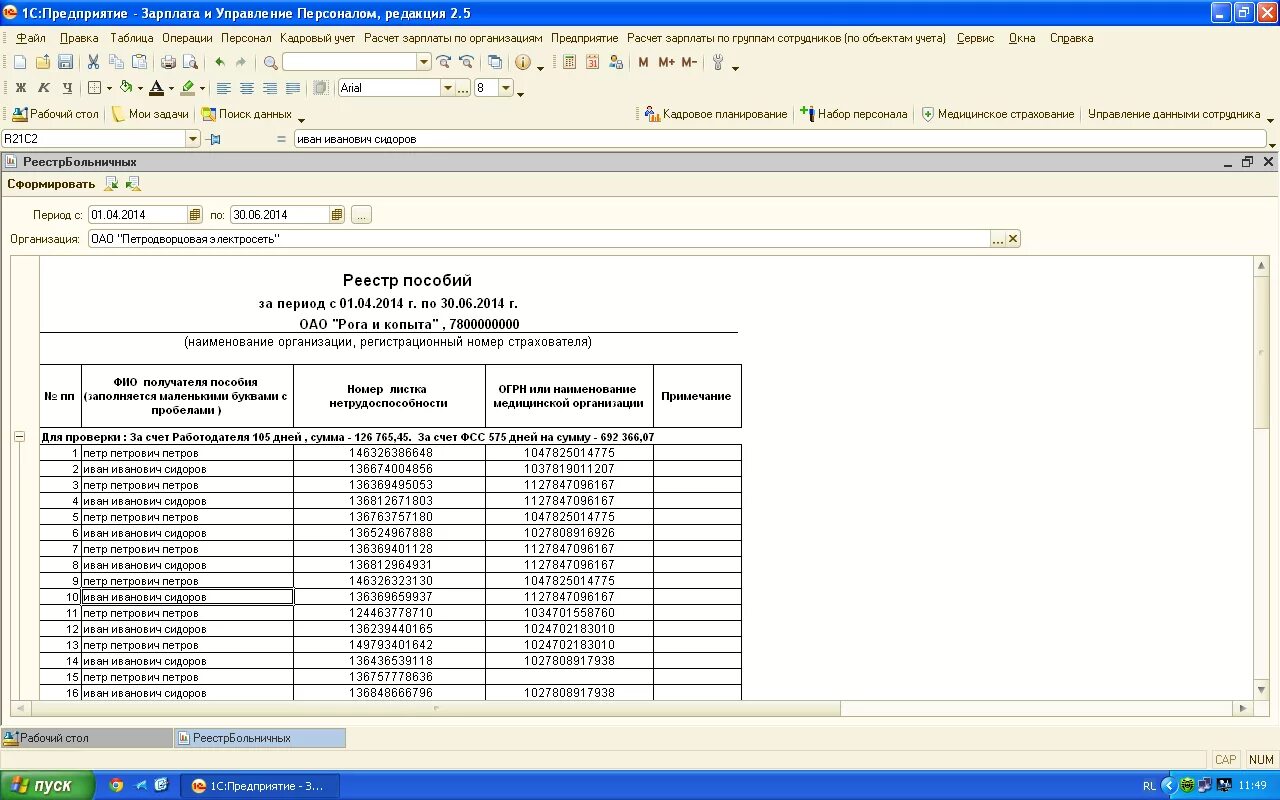The width and height of the screenshot is (1280, 800).
Task: Click the Cut scissors icon
Action: (x=93, y=62)
